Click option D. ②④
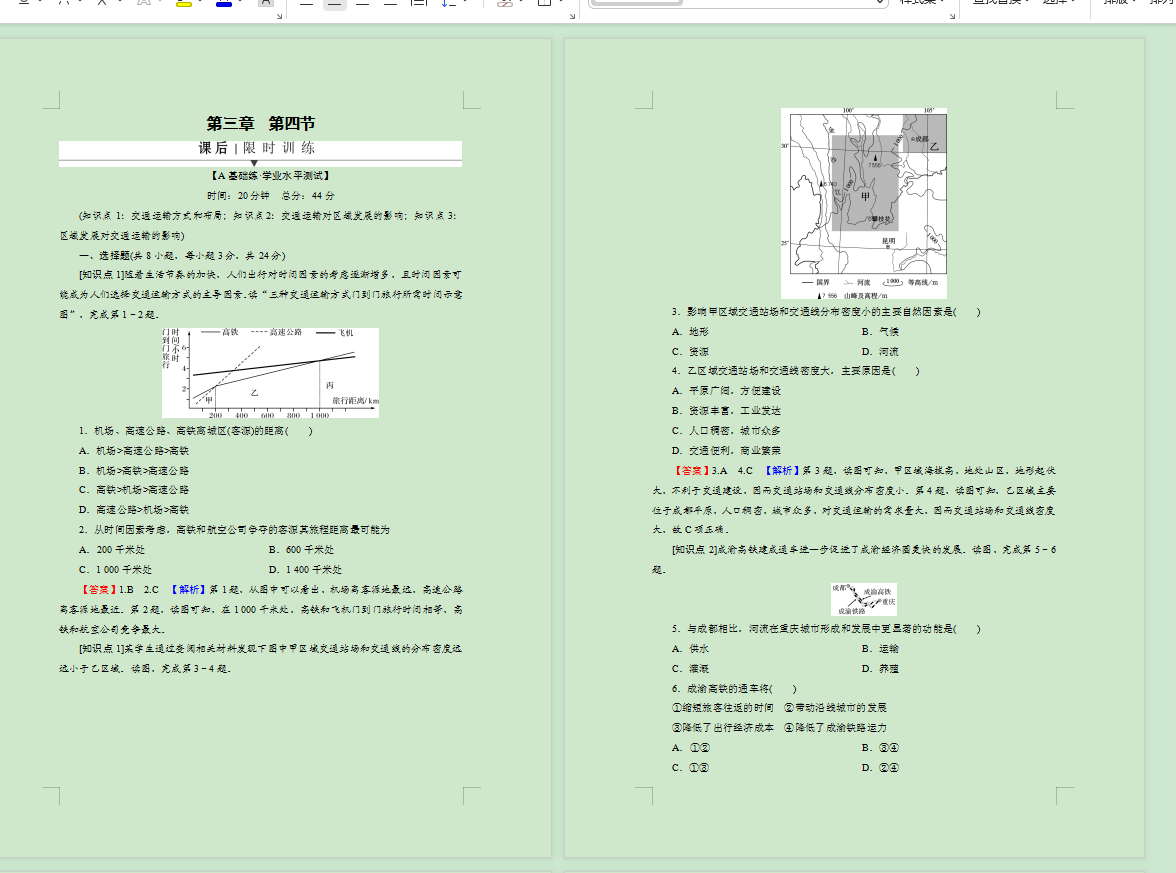The image size is (1176, 873). coord(880,768)
